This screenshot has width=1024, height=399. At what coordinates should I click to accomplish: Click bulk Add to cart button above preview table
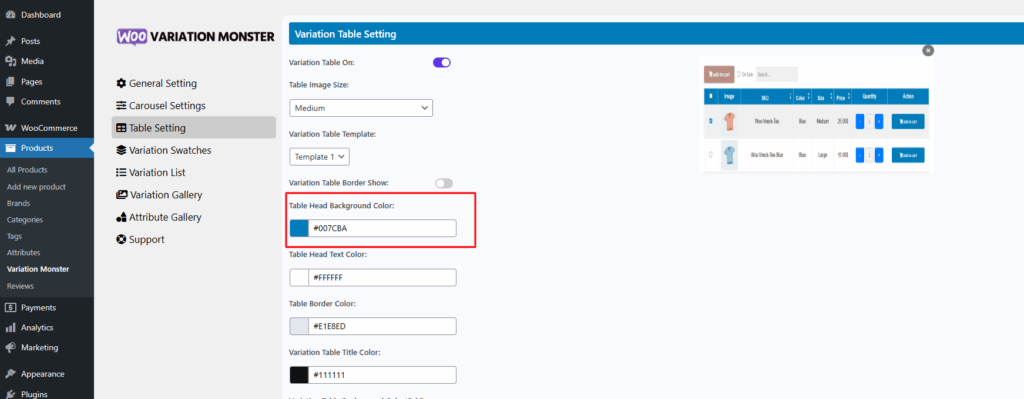pyautogui.click(x=720, y=74)
